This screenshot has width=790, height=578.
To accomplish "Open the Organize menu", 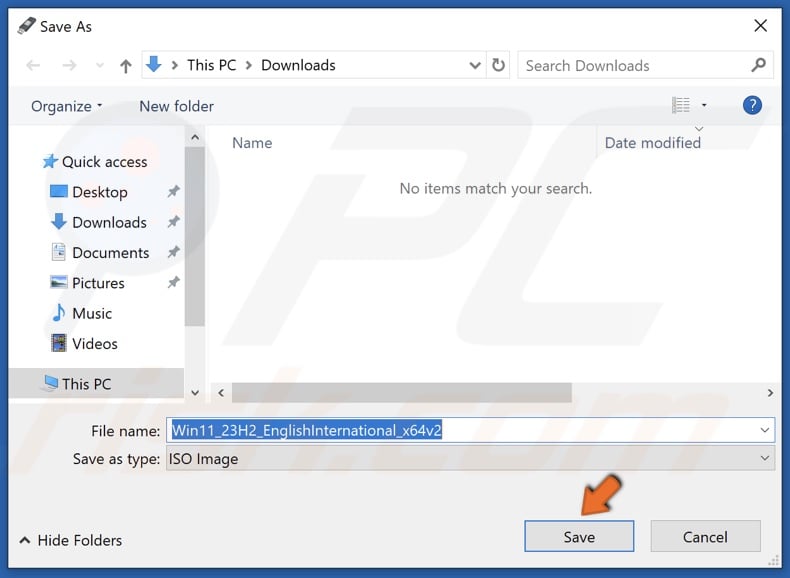I will tap(67, 106).
